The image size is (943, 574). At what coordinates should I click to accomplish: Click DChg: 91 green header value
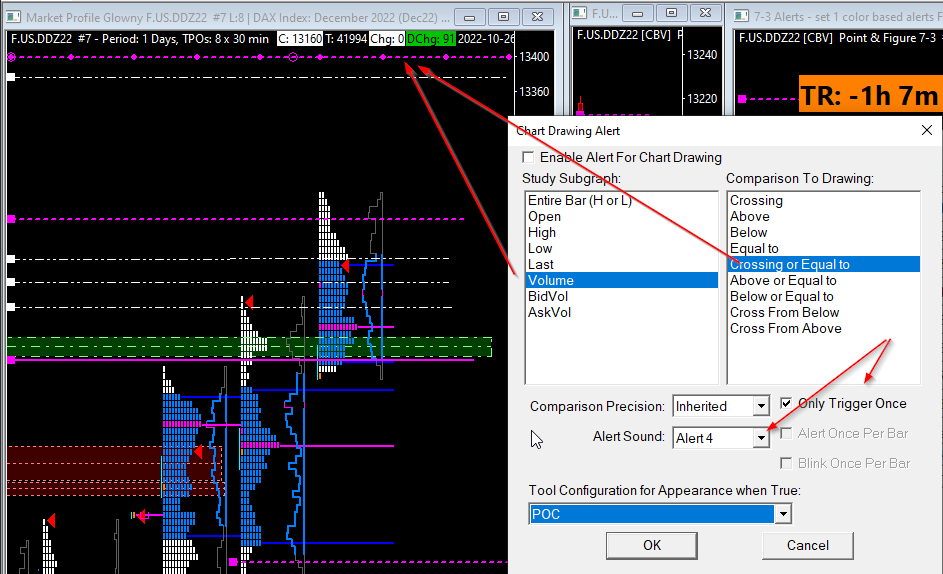point(431,39)
